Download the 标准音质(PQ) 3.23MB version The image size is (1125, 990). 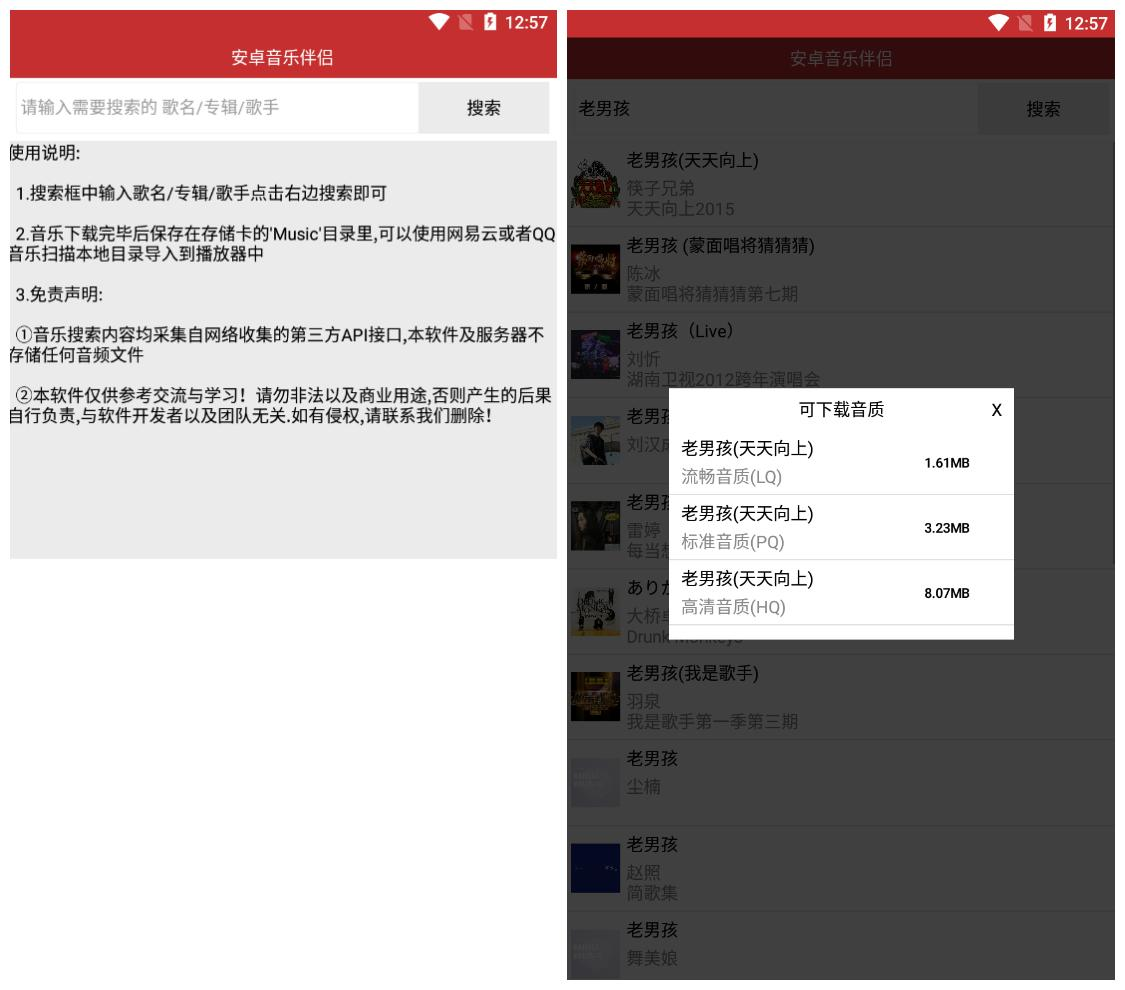[x=840, y=528]
